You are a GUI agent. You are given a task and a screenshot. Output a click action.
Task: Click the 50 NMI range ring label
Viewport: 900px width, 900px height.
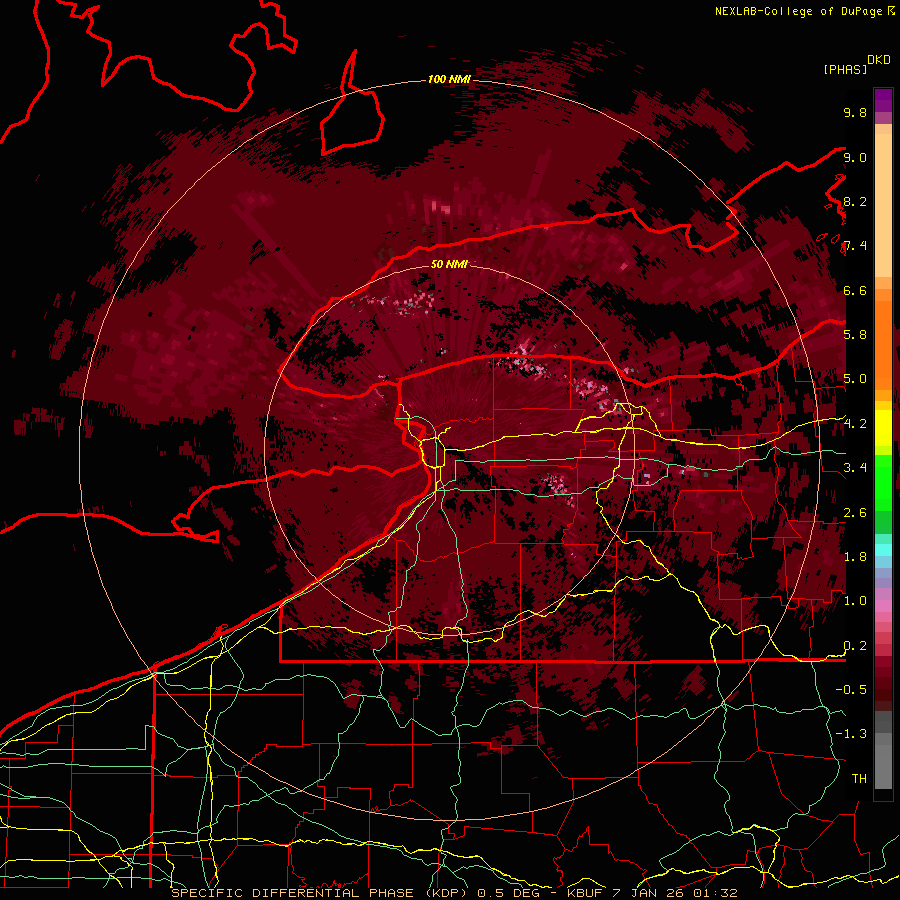(449, 264)
